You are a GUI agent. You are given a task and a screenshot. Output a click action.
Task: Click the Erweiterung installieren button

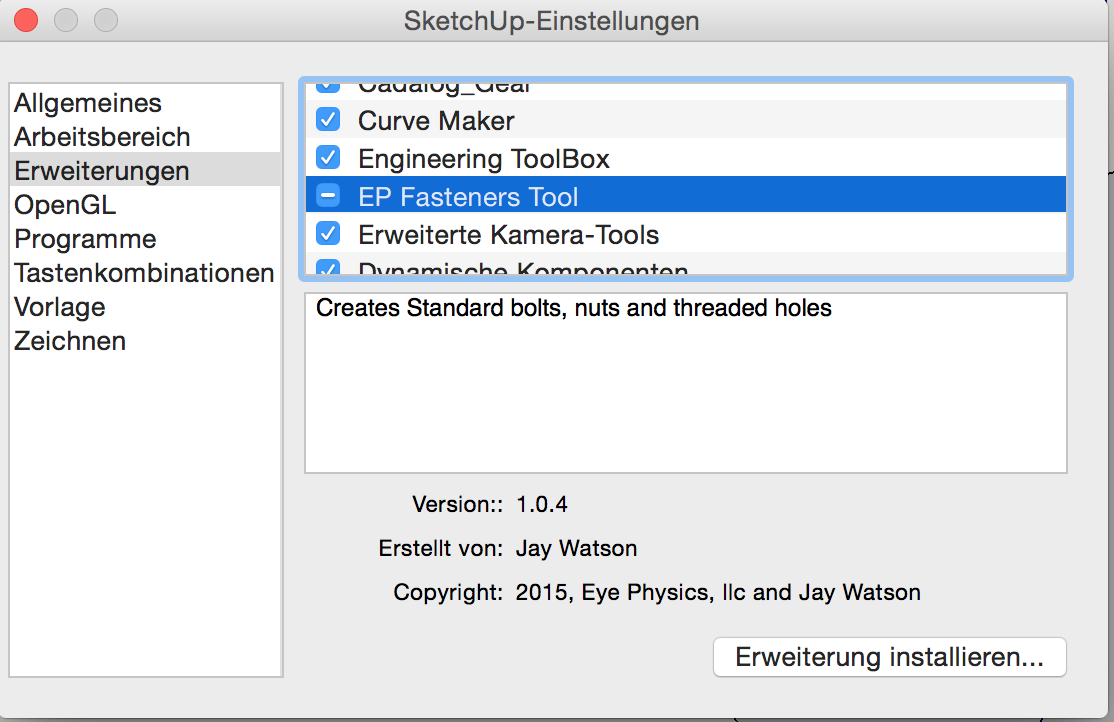(x=889, y=657)
